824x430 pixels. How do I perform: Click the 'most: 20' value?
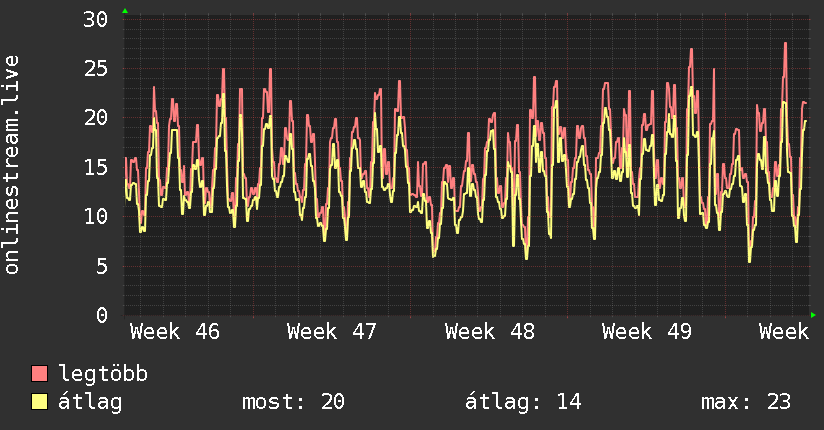(293, 402)
